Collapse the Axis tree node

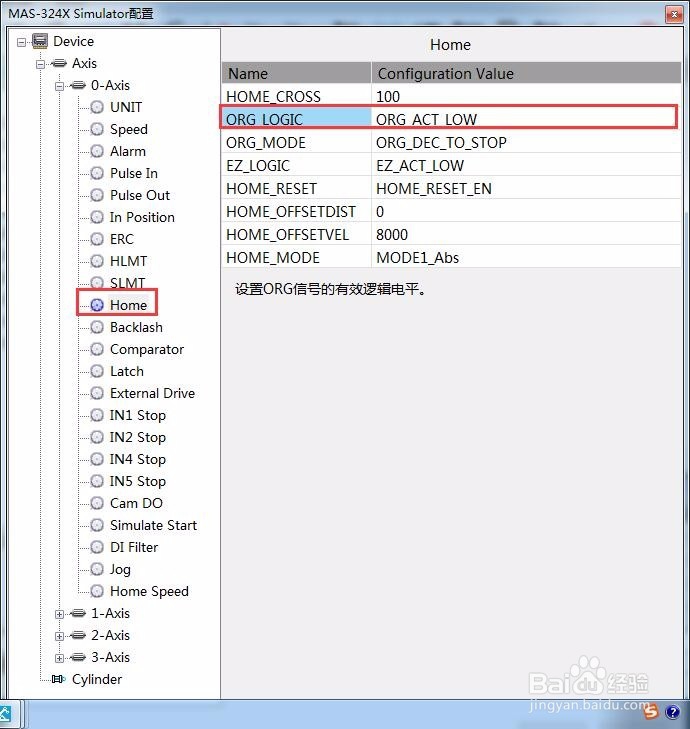pyautogui.click(x=40, y=64)
